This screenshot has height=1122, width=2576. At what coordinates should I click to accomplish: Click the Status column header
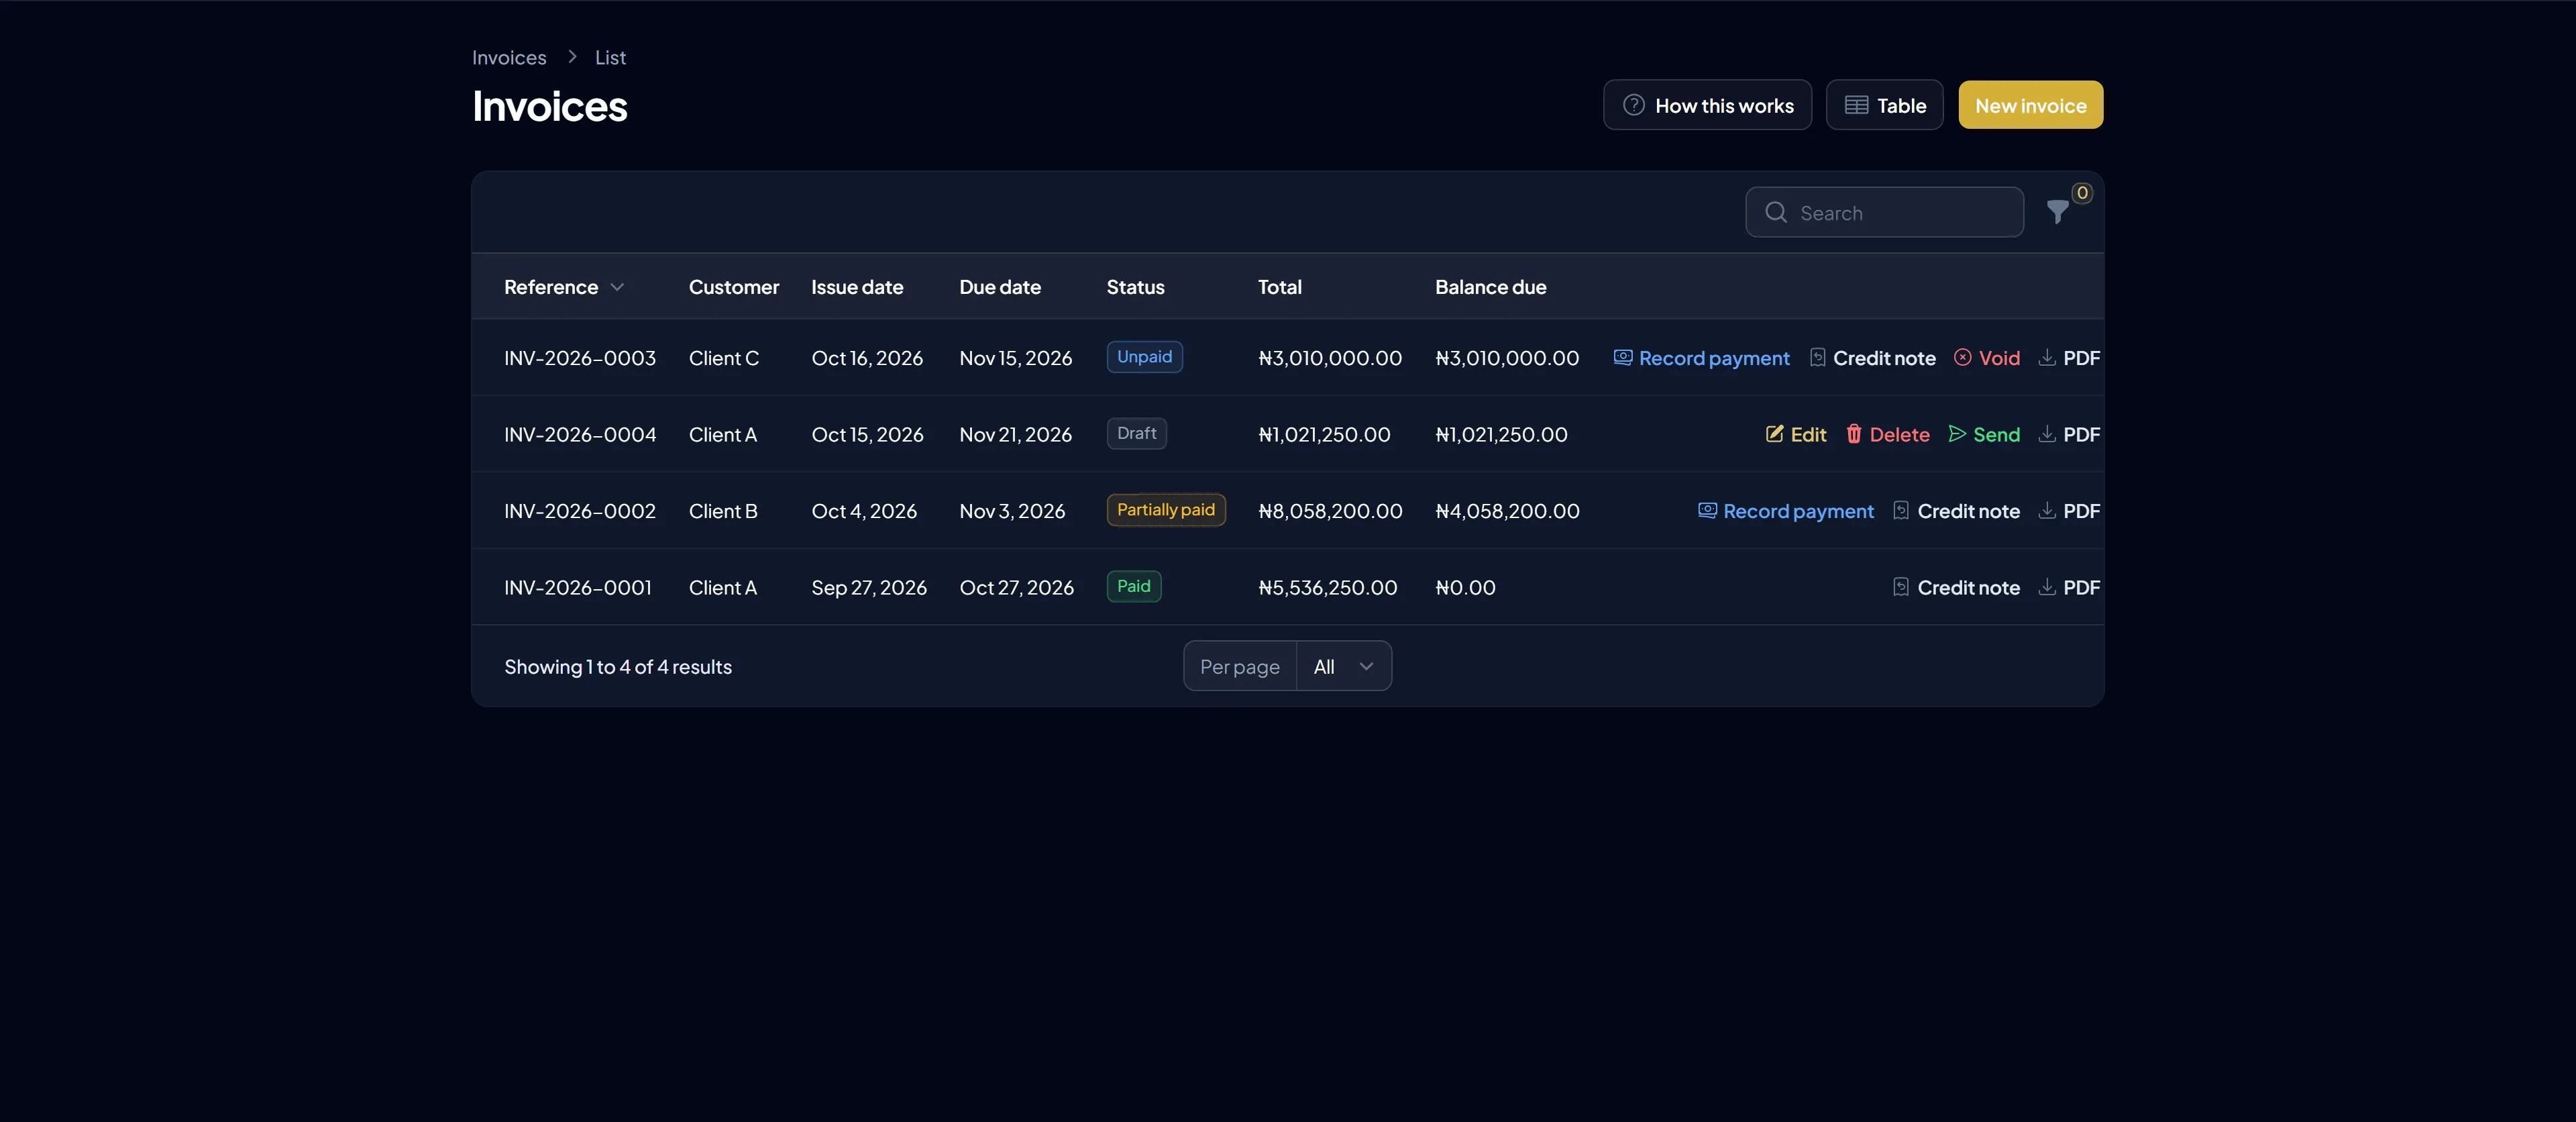click(1135, 287)
